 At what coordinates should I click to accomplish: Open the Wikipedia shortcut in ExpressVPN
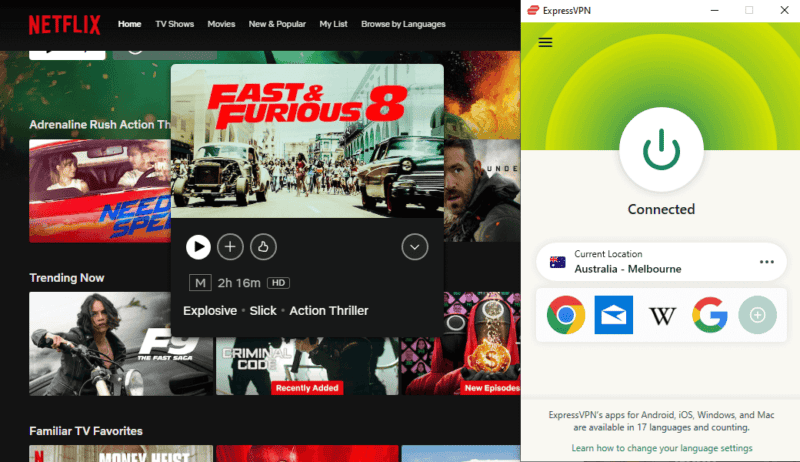tap(662, 316)
